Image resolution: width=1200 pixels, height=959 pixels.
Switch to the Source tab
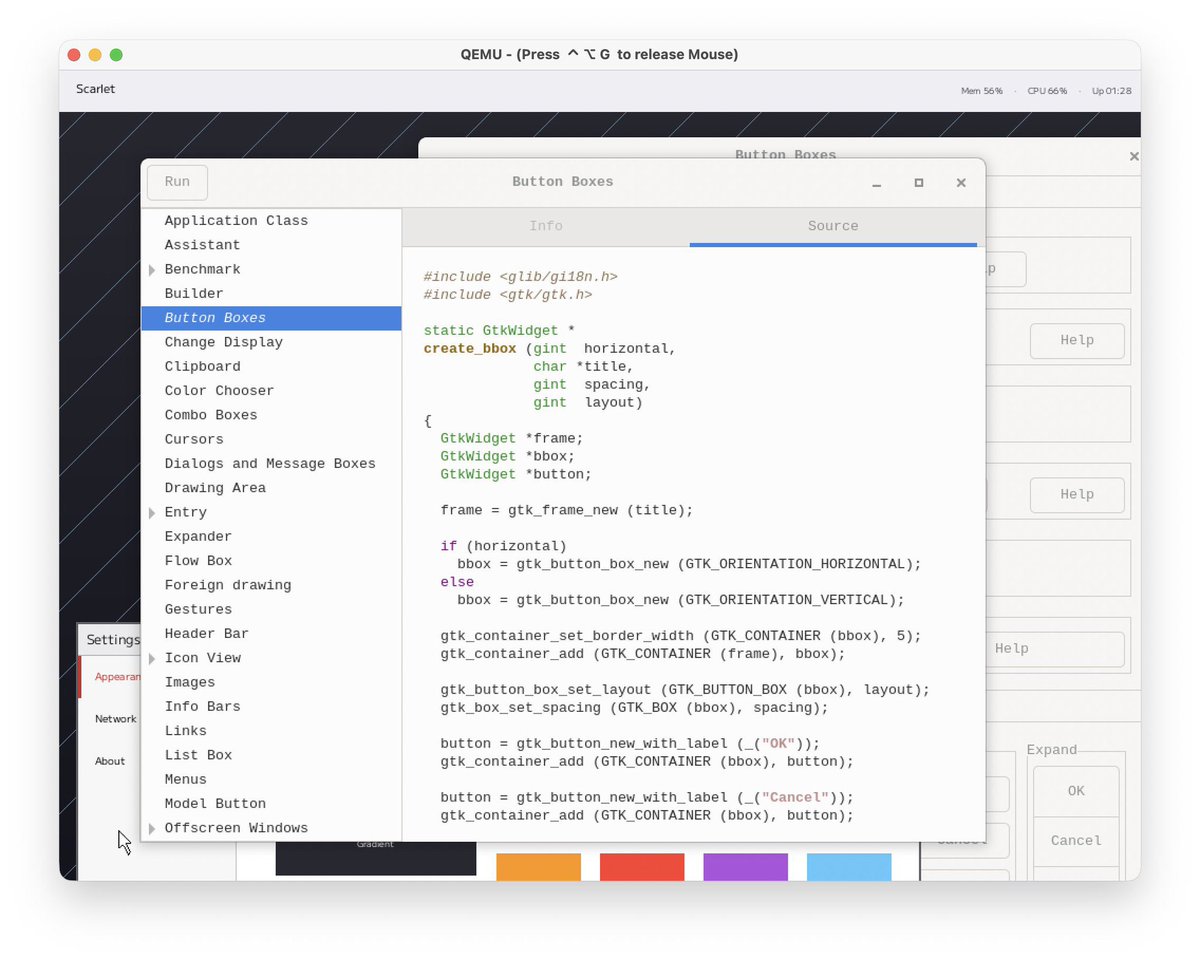pos(833,226)
